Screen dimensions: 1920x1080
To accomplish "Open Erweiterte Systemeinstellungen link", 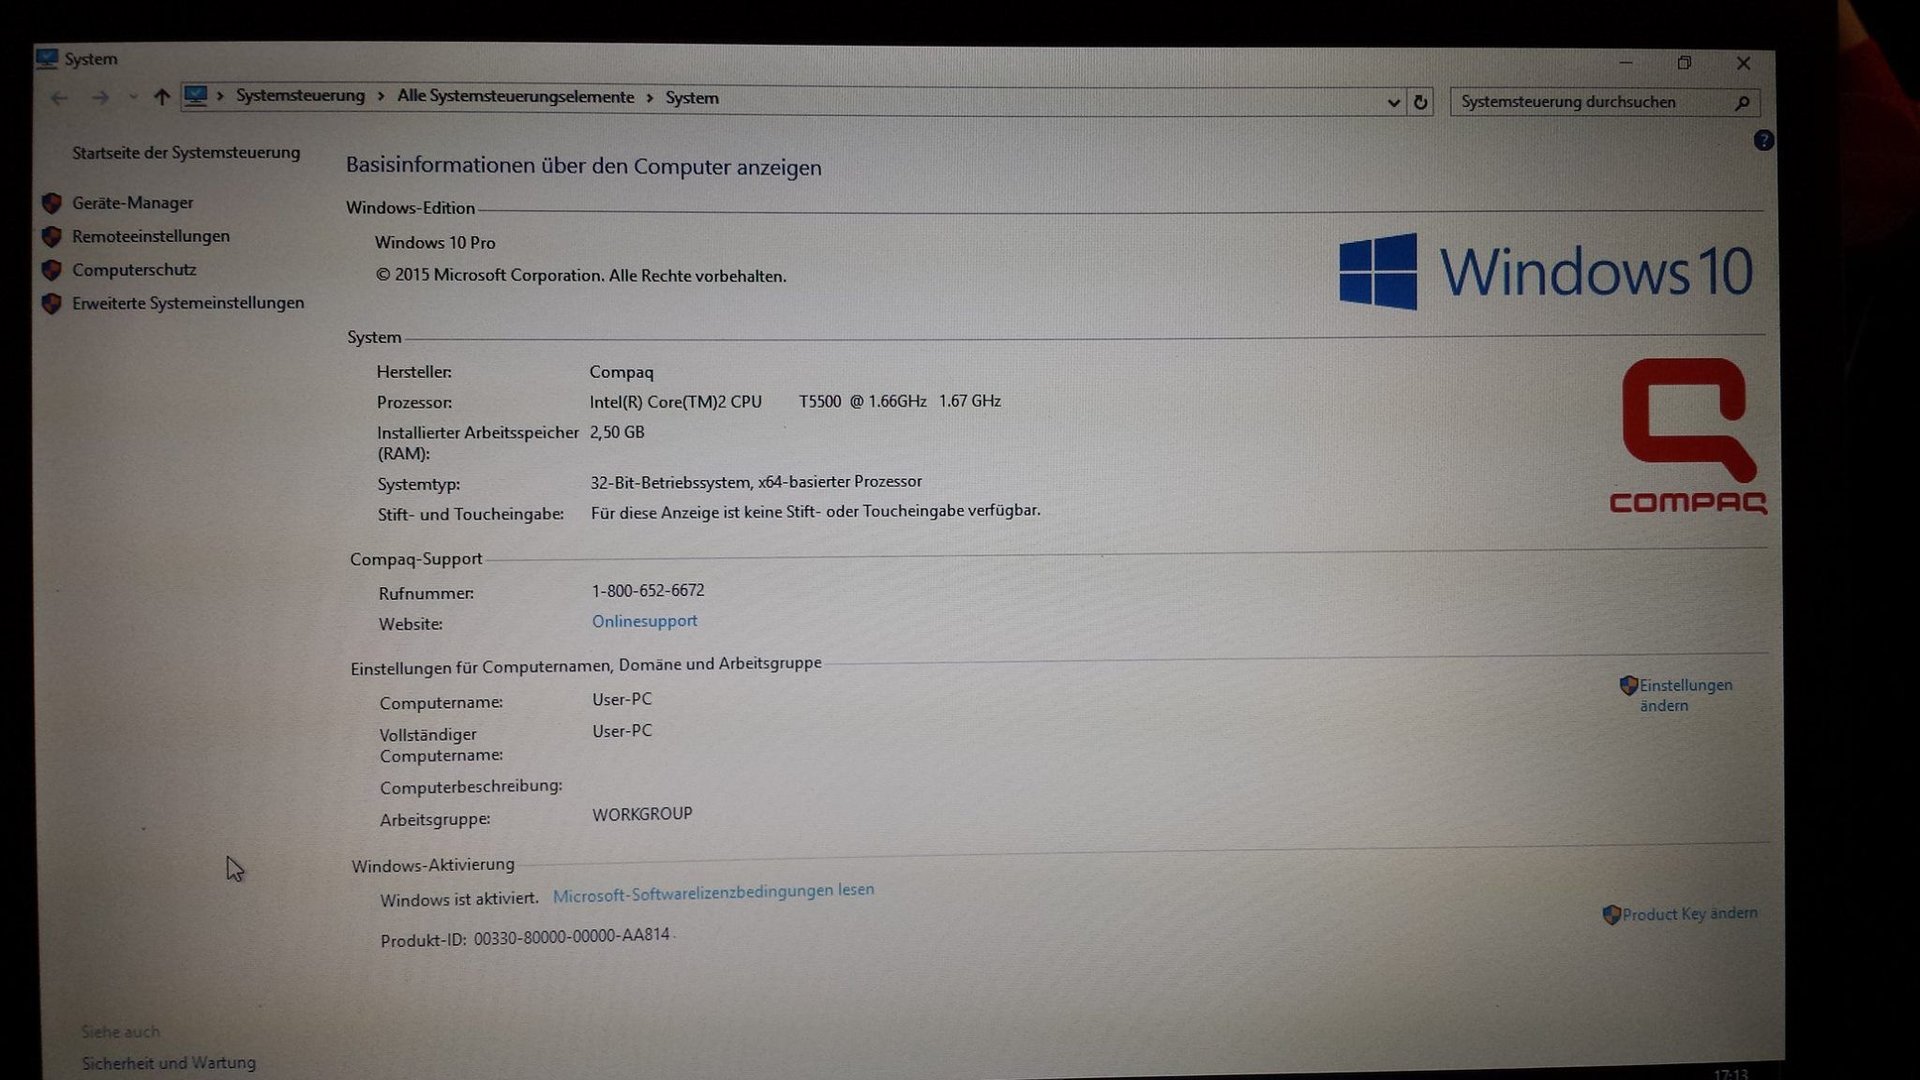I will [188, 303].
